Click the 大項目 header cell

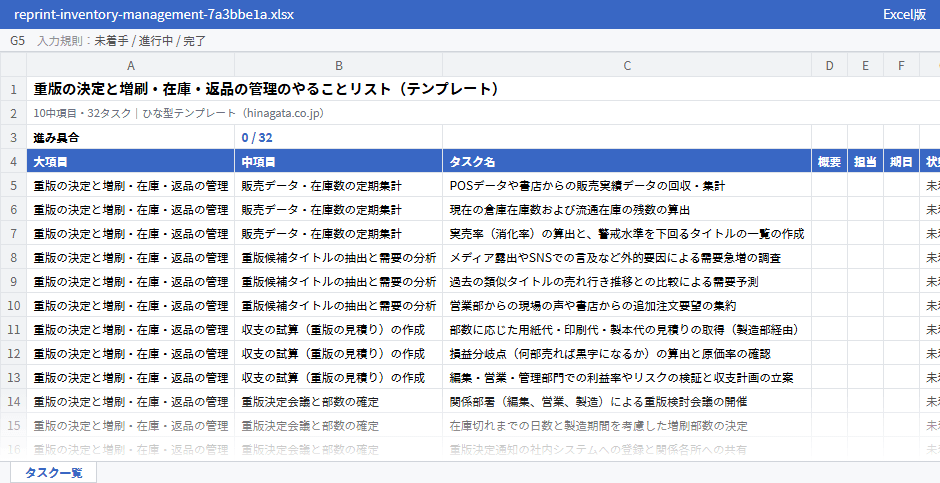(x=131, y=161)
